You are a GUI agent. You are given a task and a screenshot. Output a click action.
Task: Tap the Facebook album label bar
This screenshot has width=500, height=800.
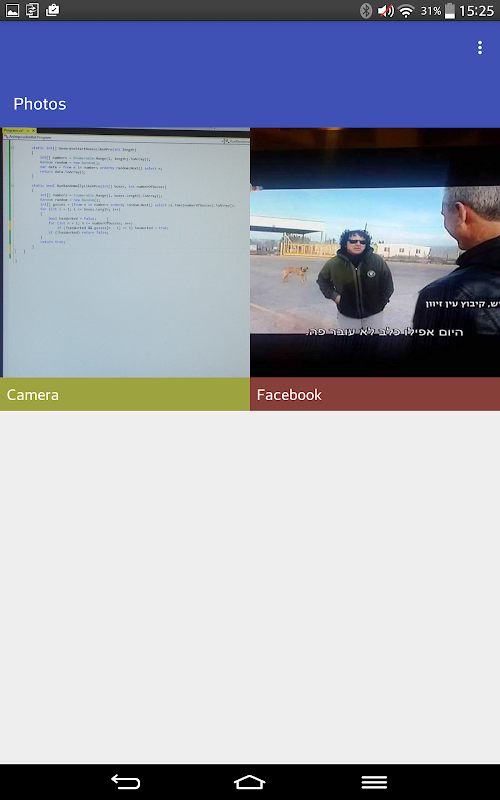tap(375, 394)
